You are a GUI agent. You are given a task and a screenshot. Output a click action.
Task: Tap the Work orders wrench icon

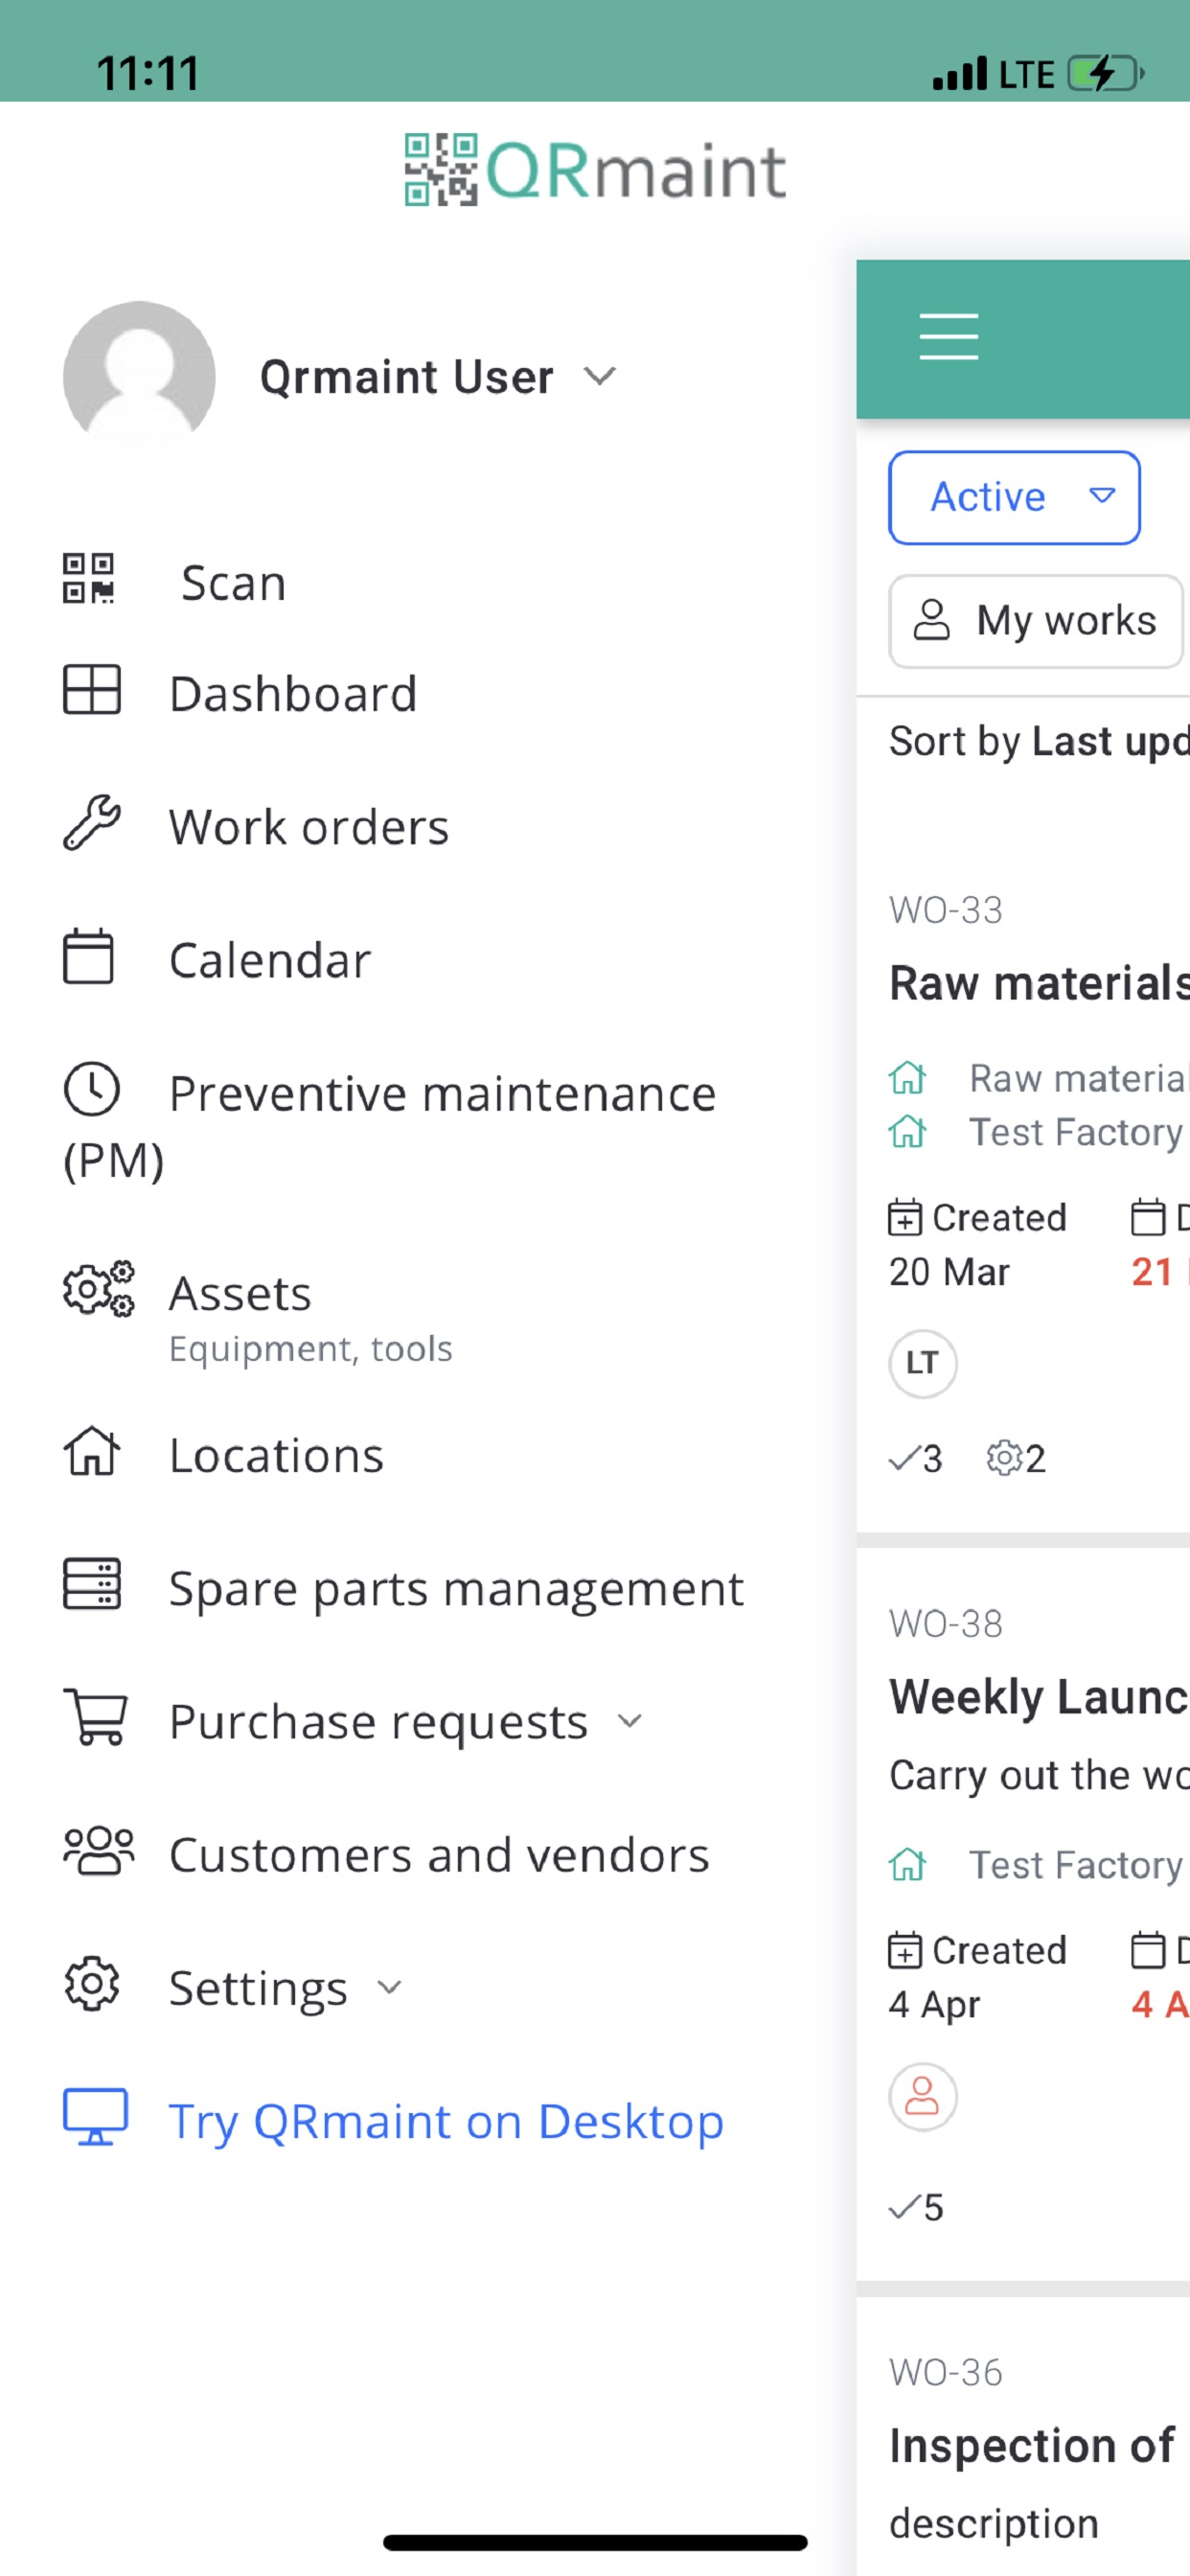[x=92, y=823]
